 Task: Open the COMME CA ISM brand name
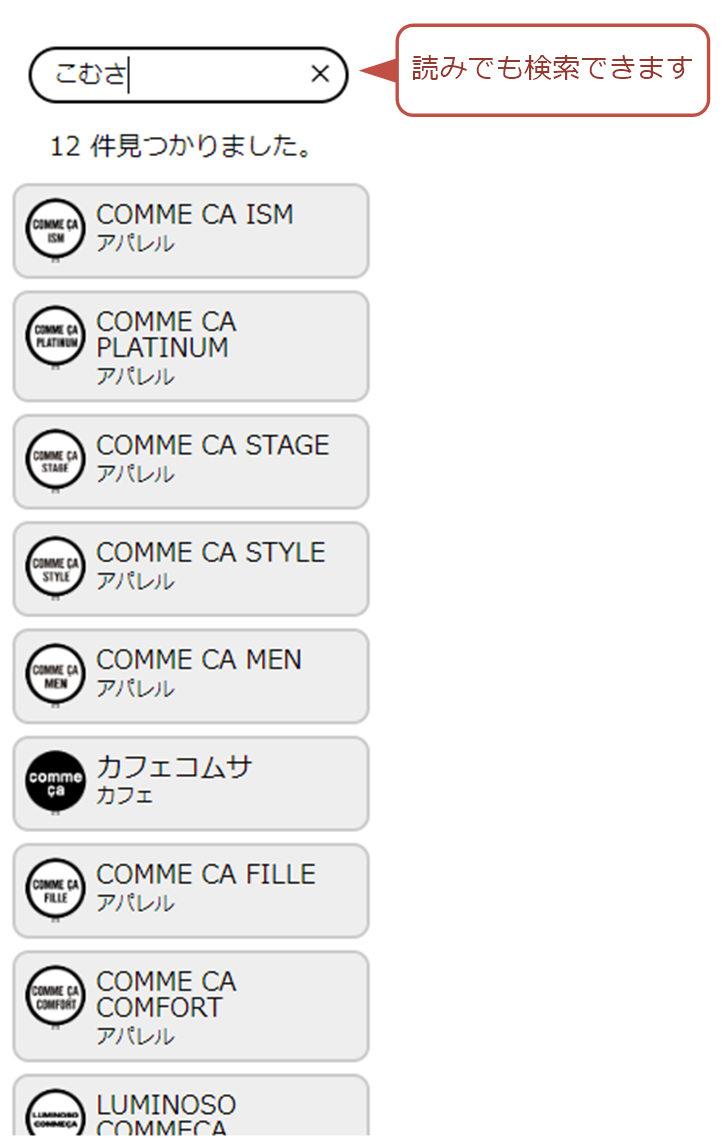point(195,215)
